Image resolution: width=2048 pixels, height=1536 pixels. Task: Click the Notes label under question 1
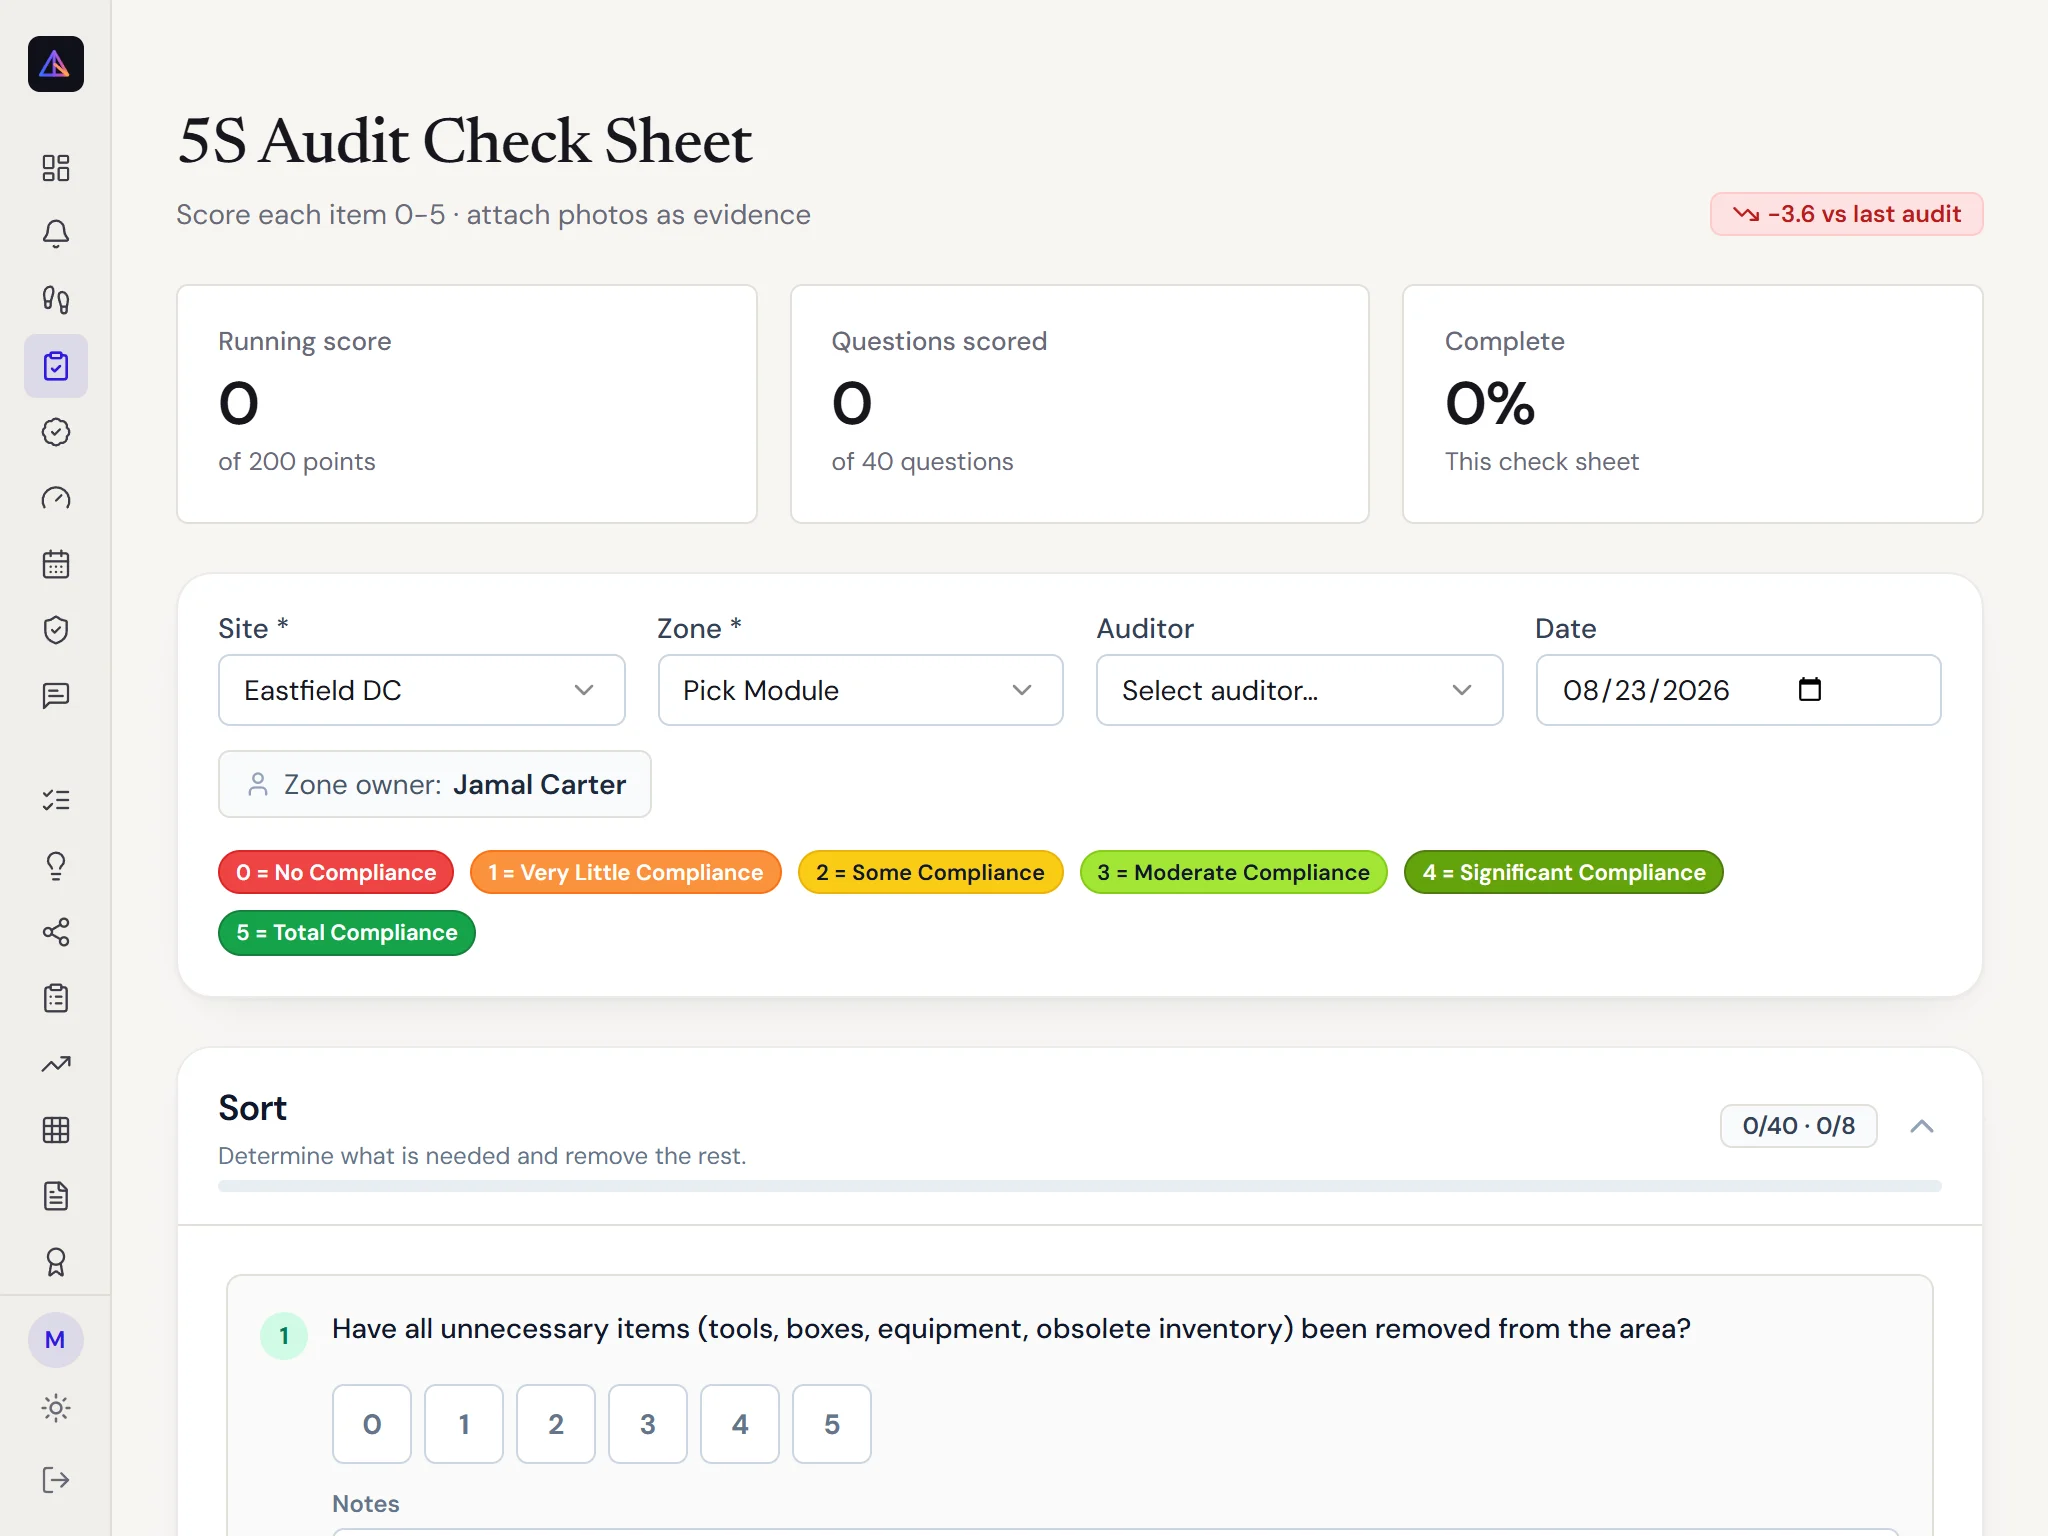[366, 1504]
